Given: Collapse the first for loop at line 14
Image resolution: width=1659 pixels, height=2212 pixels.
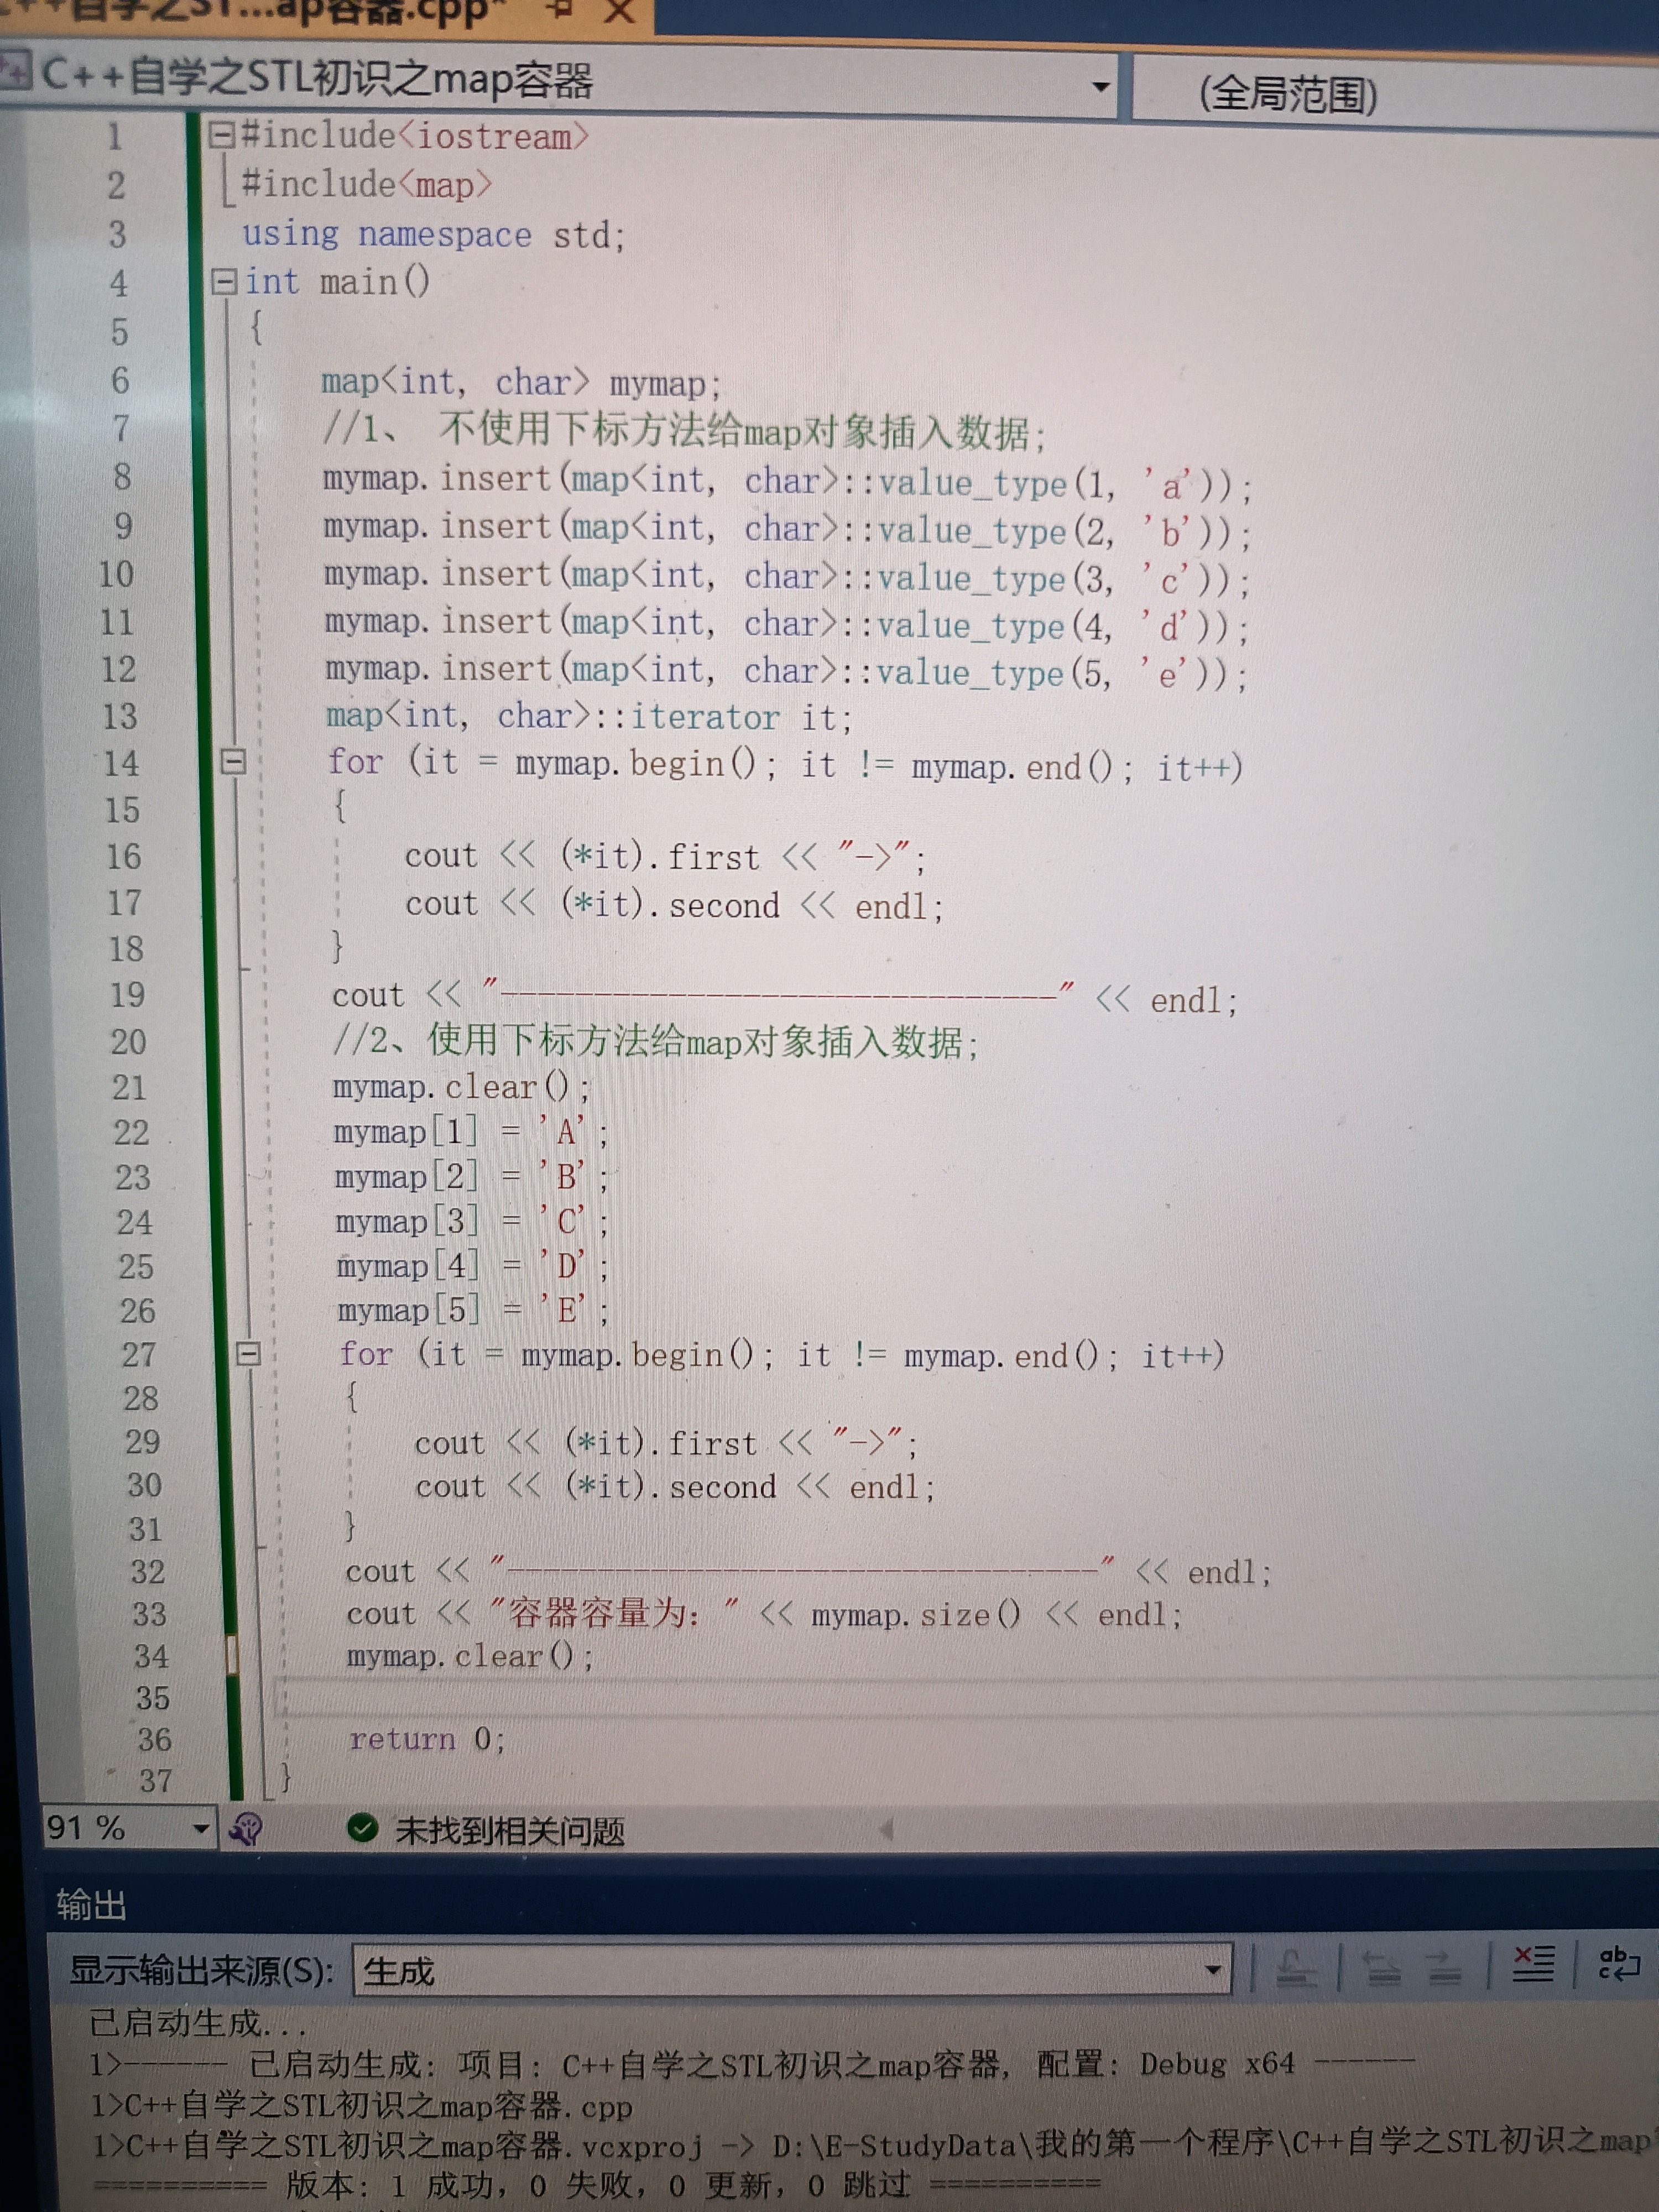Looking at the screenshot, I should 233,762.
